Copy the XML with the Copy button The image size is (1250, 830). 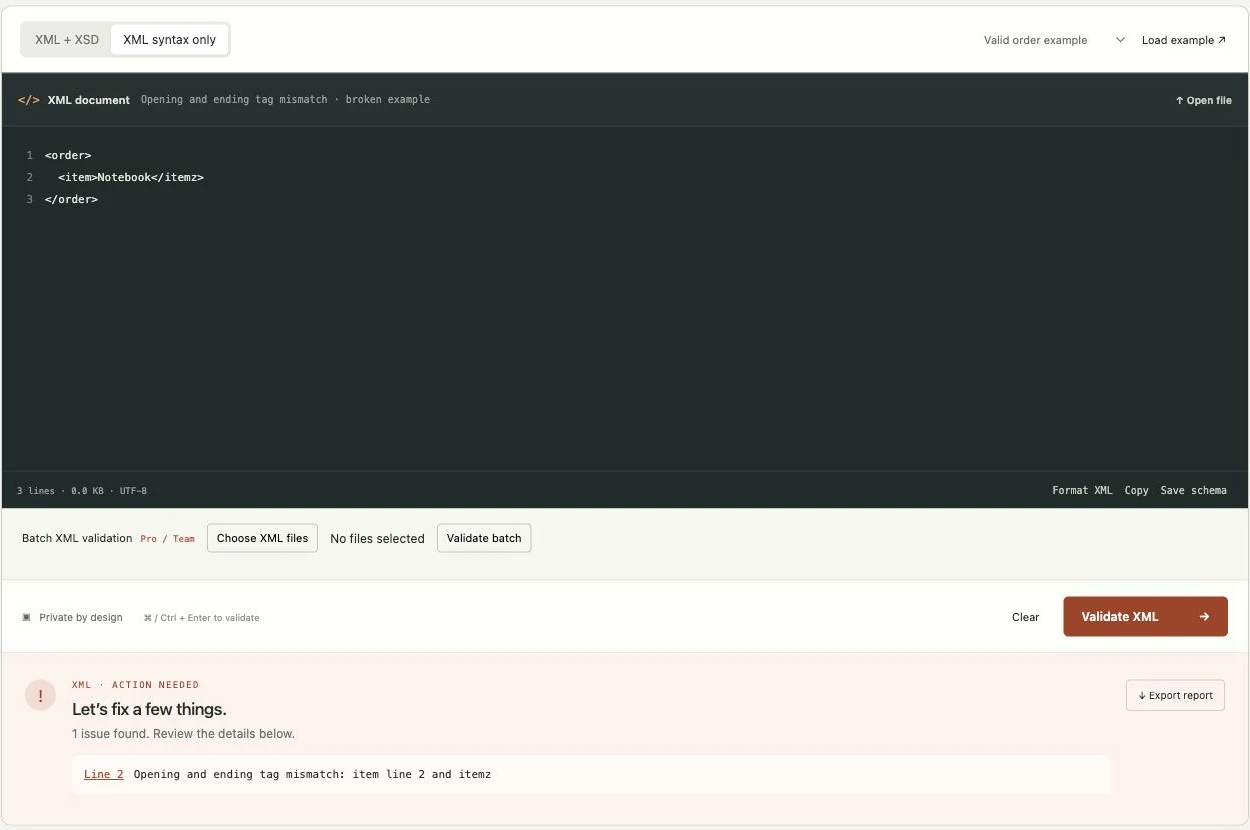[x=1136, y=490]
